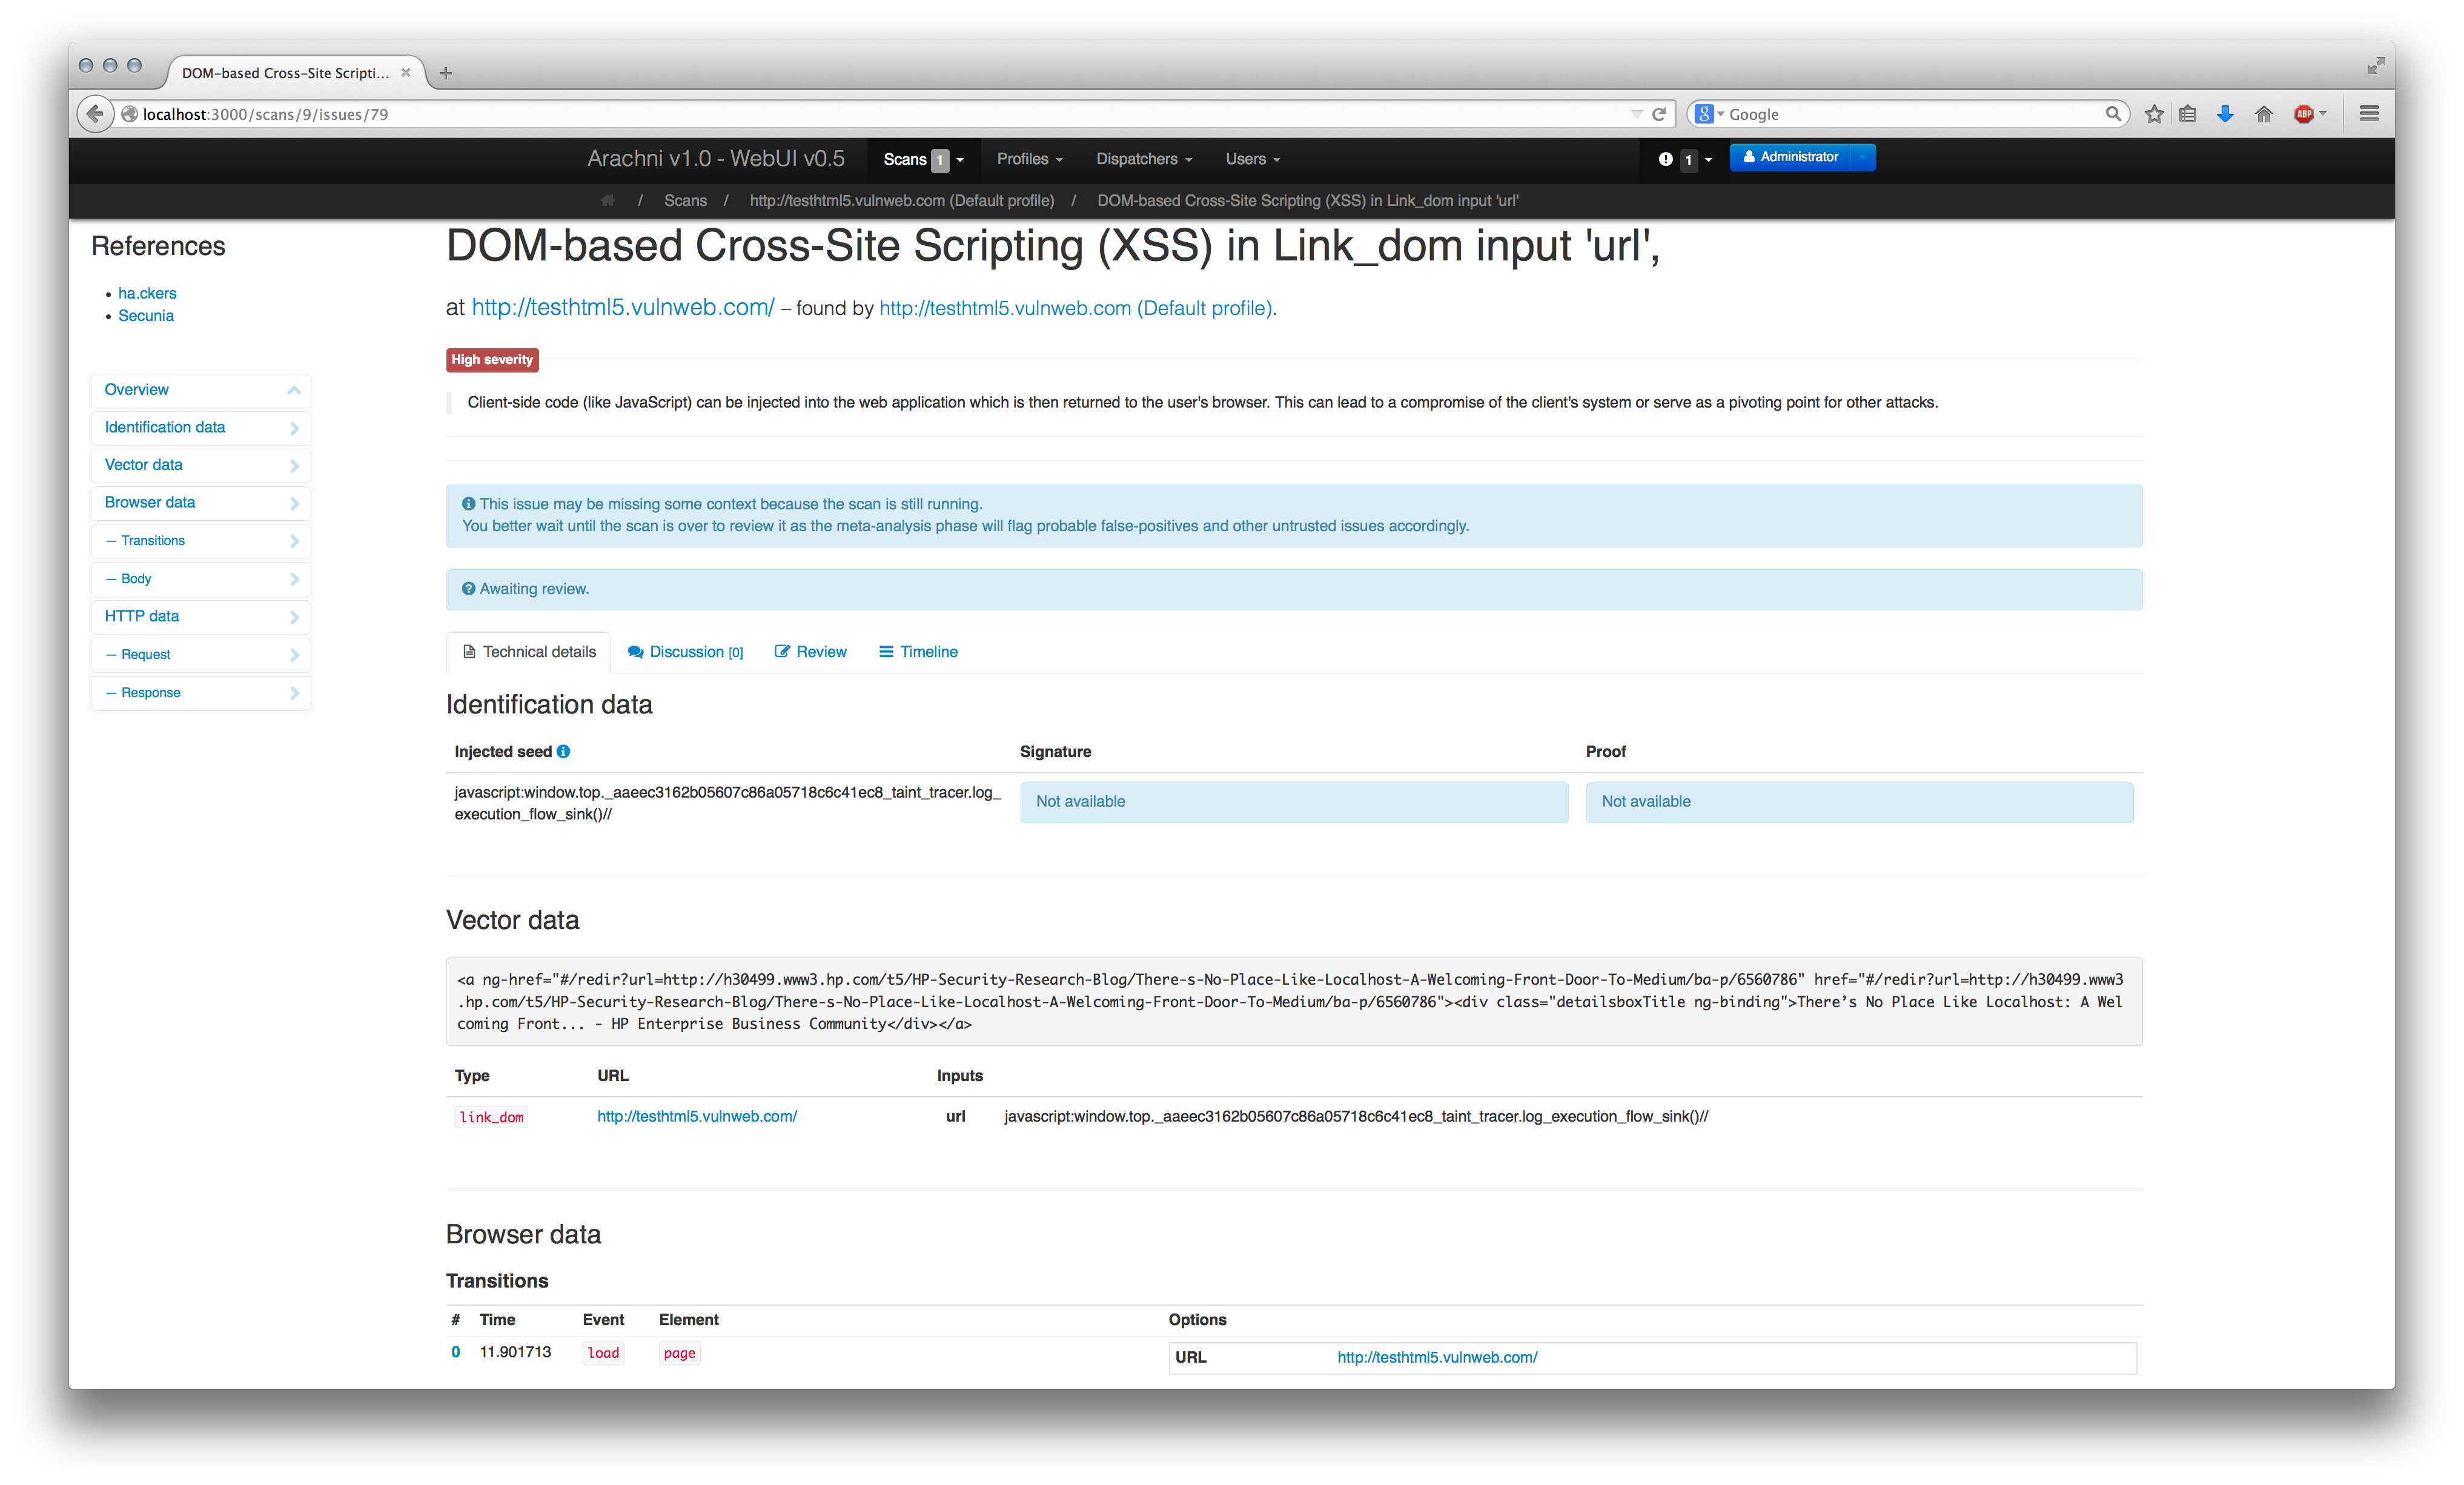Screen dimensions: 2464x1485
Task: Open the Review tab
Action: point(811,652)
